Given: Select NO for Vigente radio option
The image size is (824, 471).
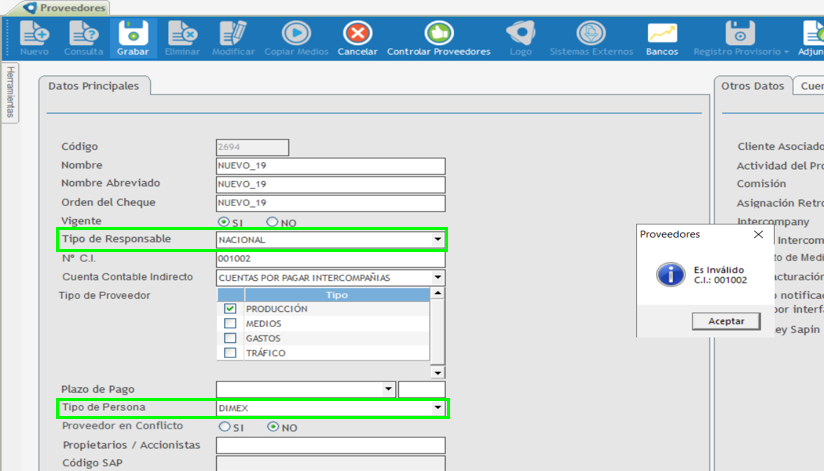Looking at the screenshot, I should coord(272,222).
